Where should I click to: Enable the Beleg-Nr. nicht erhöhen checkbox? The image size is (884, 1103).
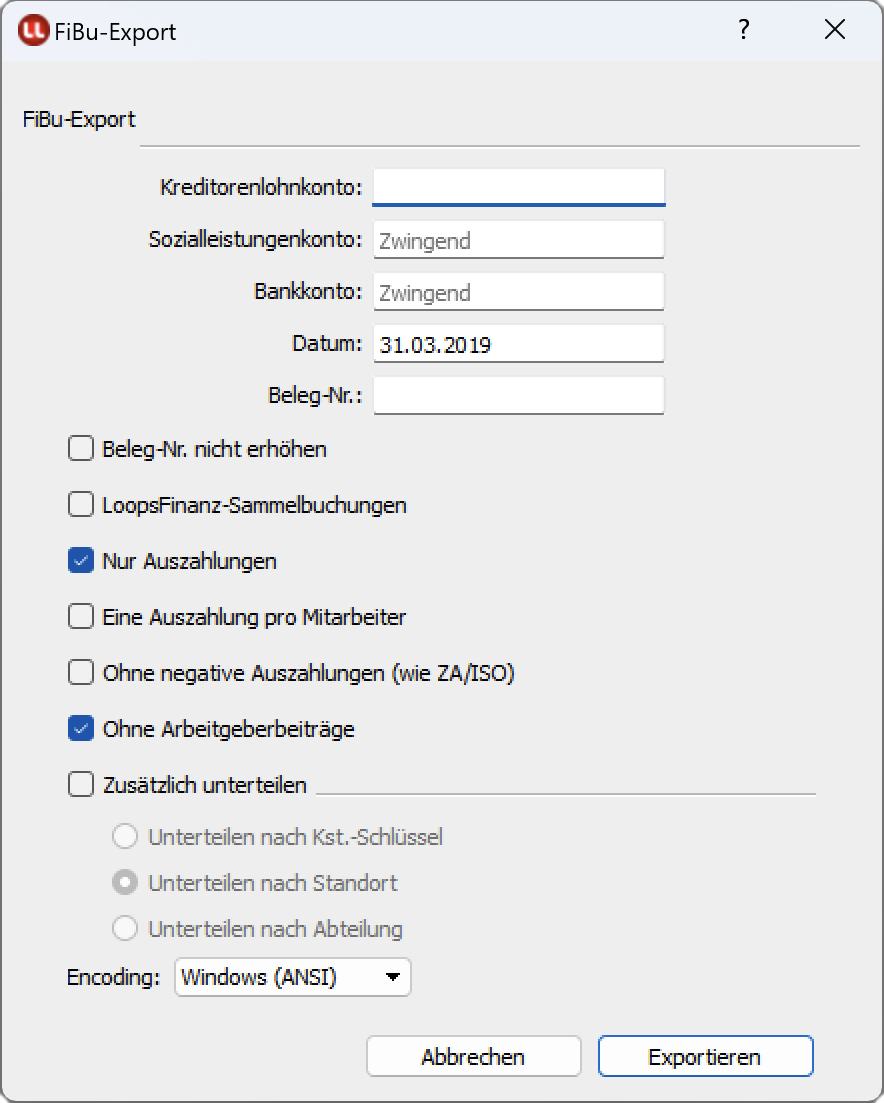pyautogui.click(x=80, y=448)
